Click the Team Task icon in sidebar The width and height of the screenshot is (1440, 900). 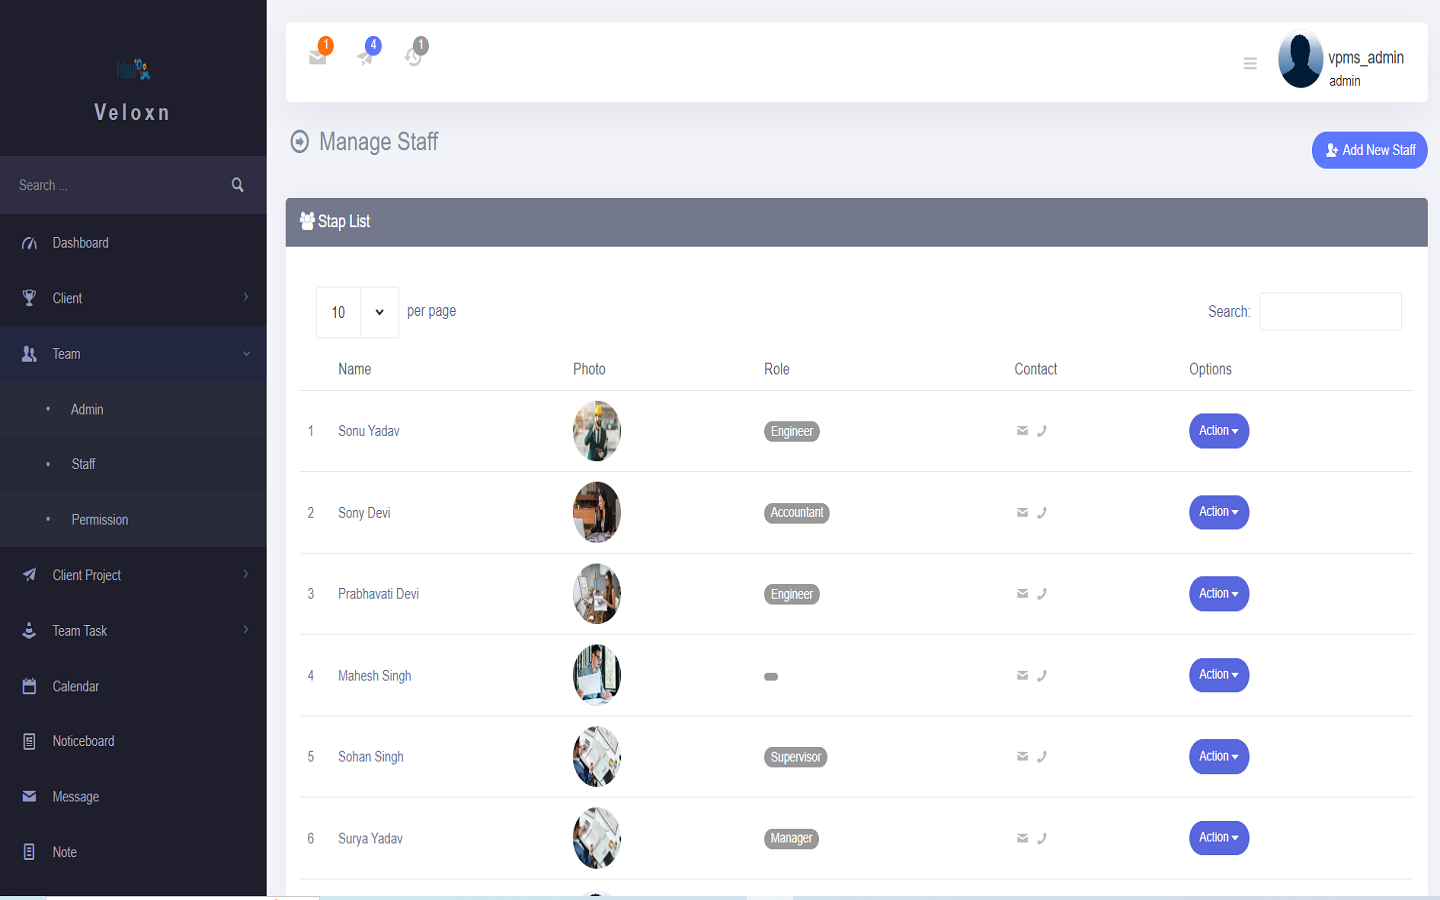[27, 630]
